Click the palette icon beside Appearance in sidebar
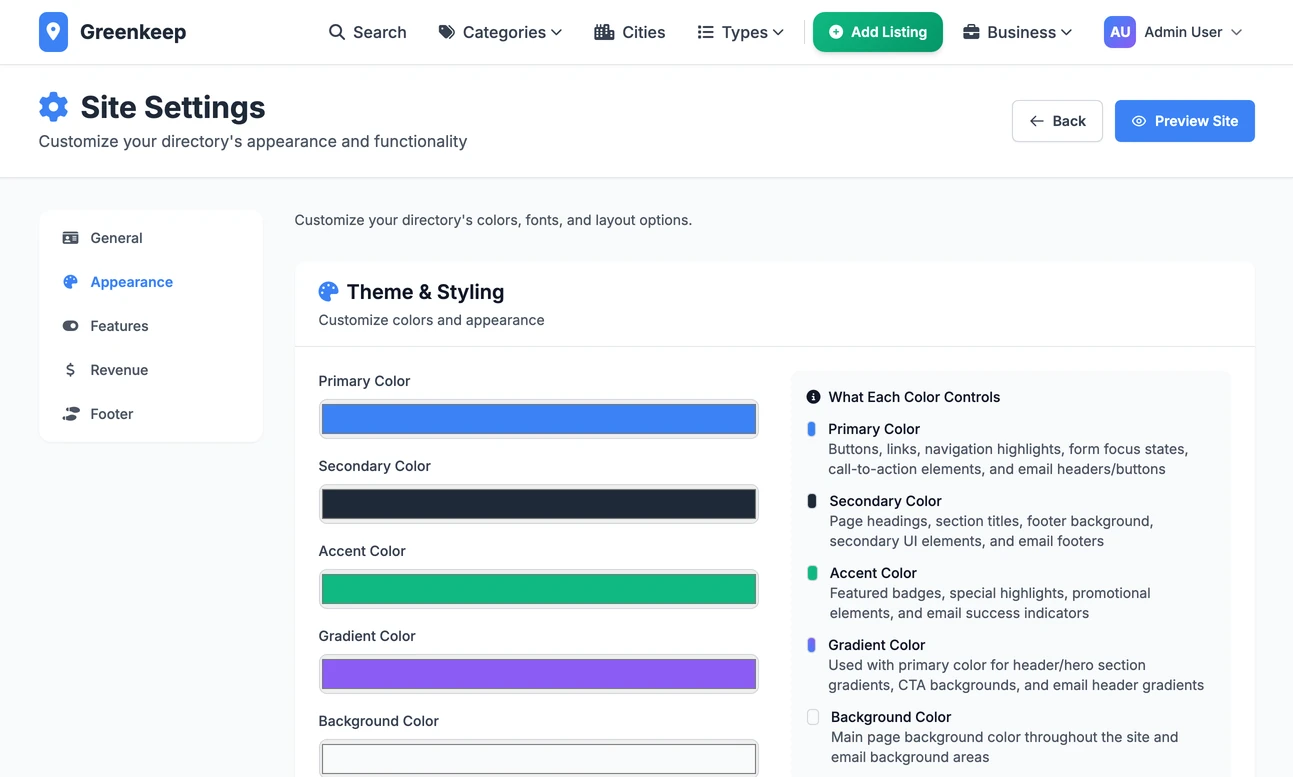The width and height of the screenshot is (1293, 777). pos(70,282)
